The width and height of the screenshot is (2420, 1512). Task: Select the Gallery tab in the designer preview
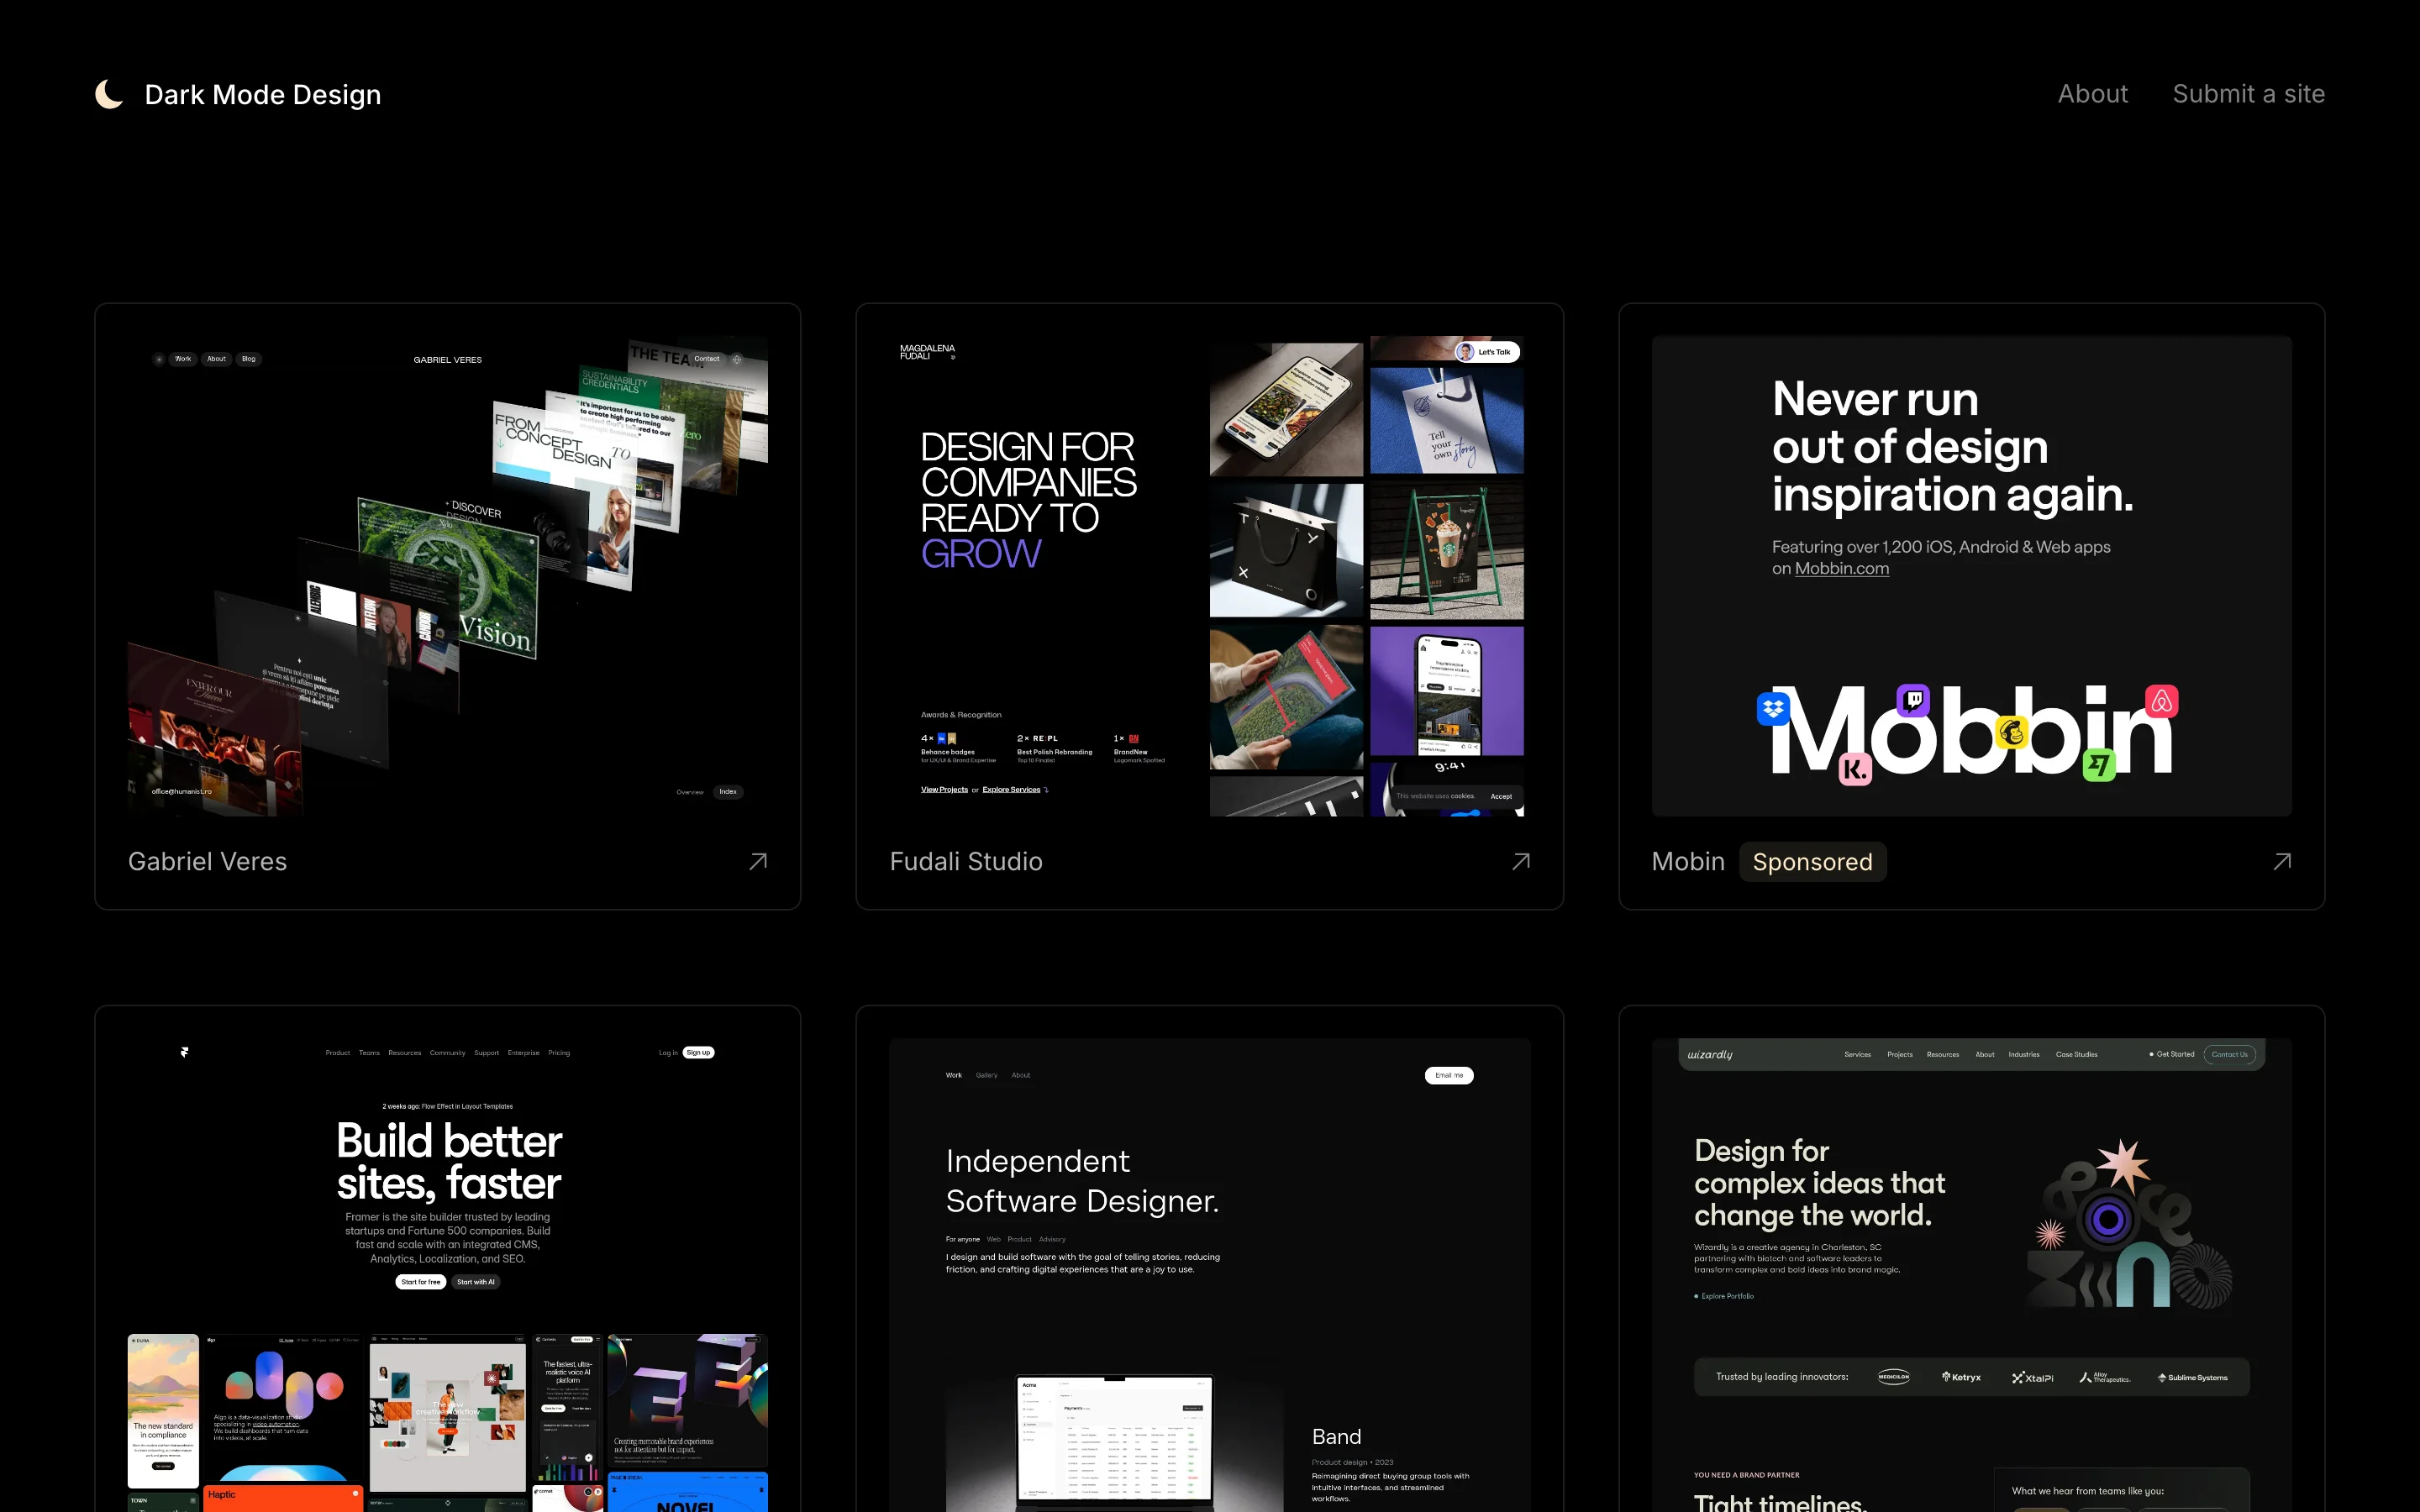[987, 1075]
